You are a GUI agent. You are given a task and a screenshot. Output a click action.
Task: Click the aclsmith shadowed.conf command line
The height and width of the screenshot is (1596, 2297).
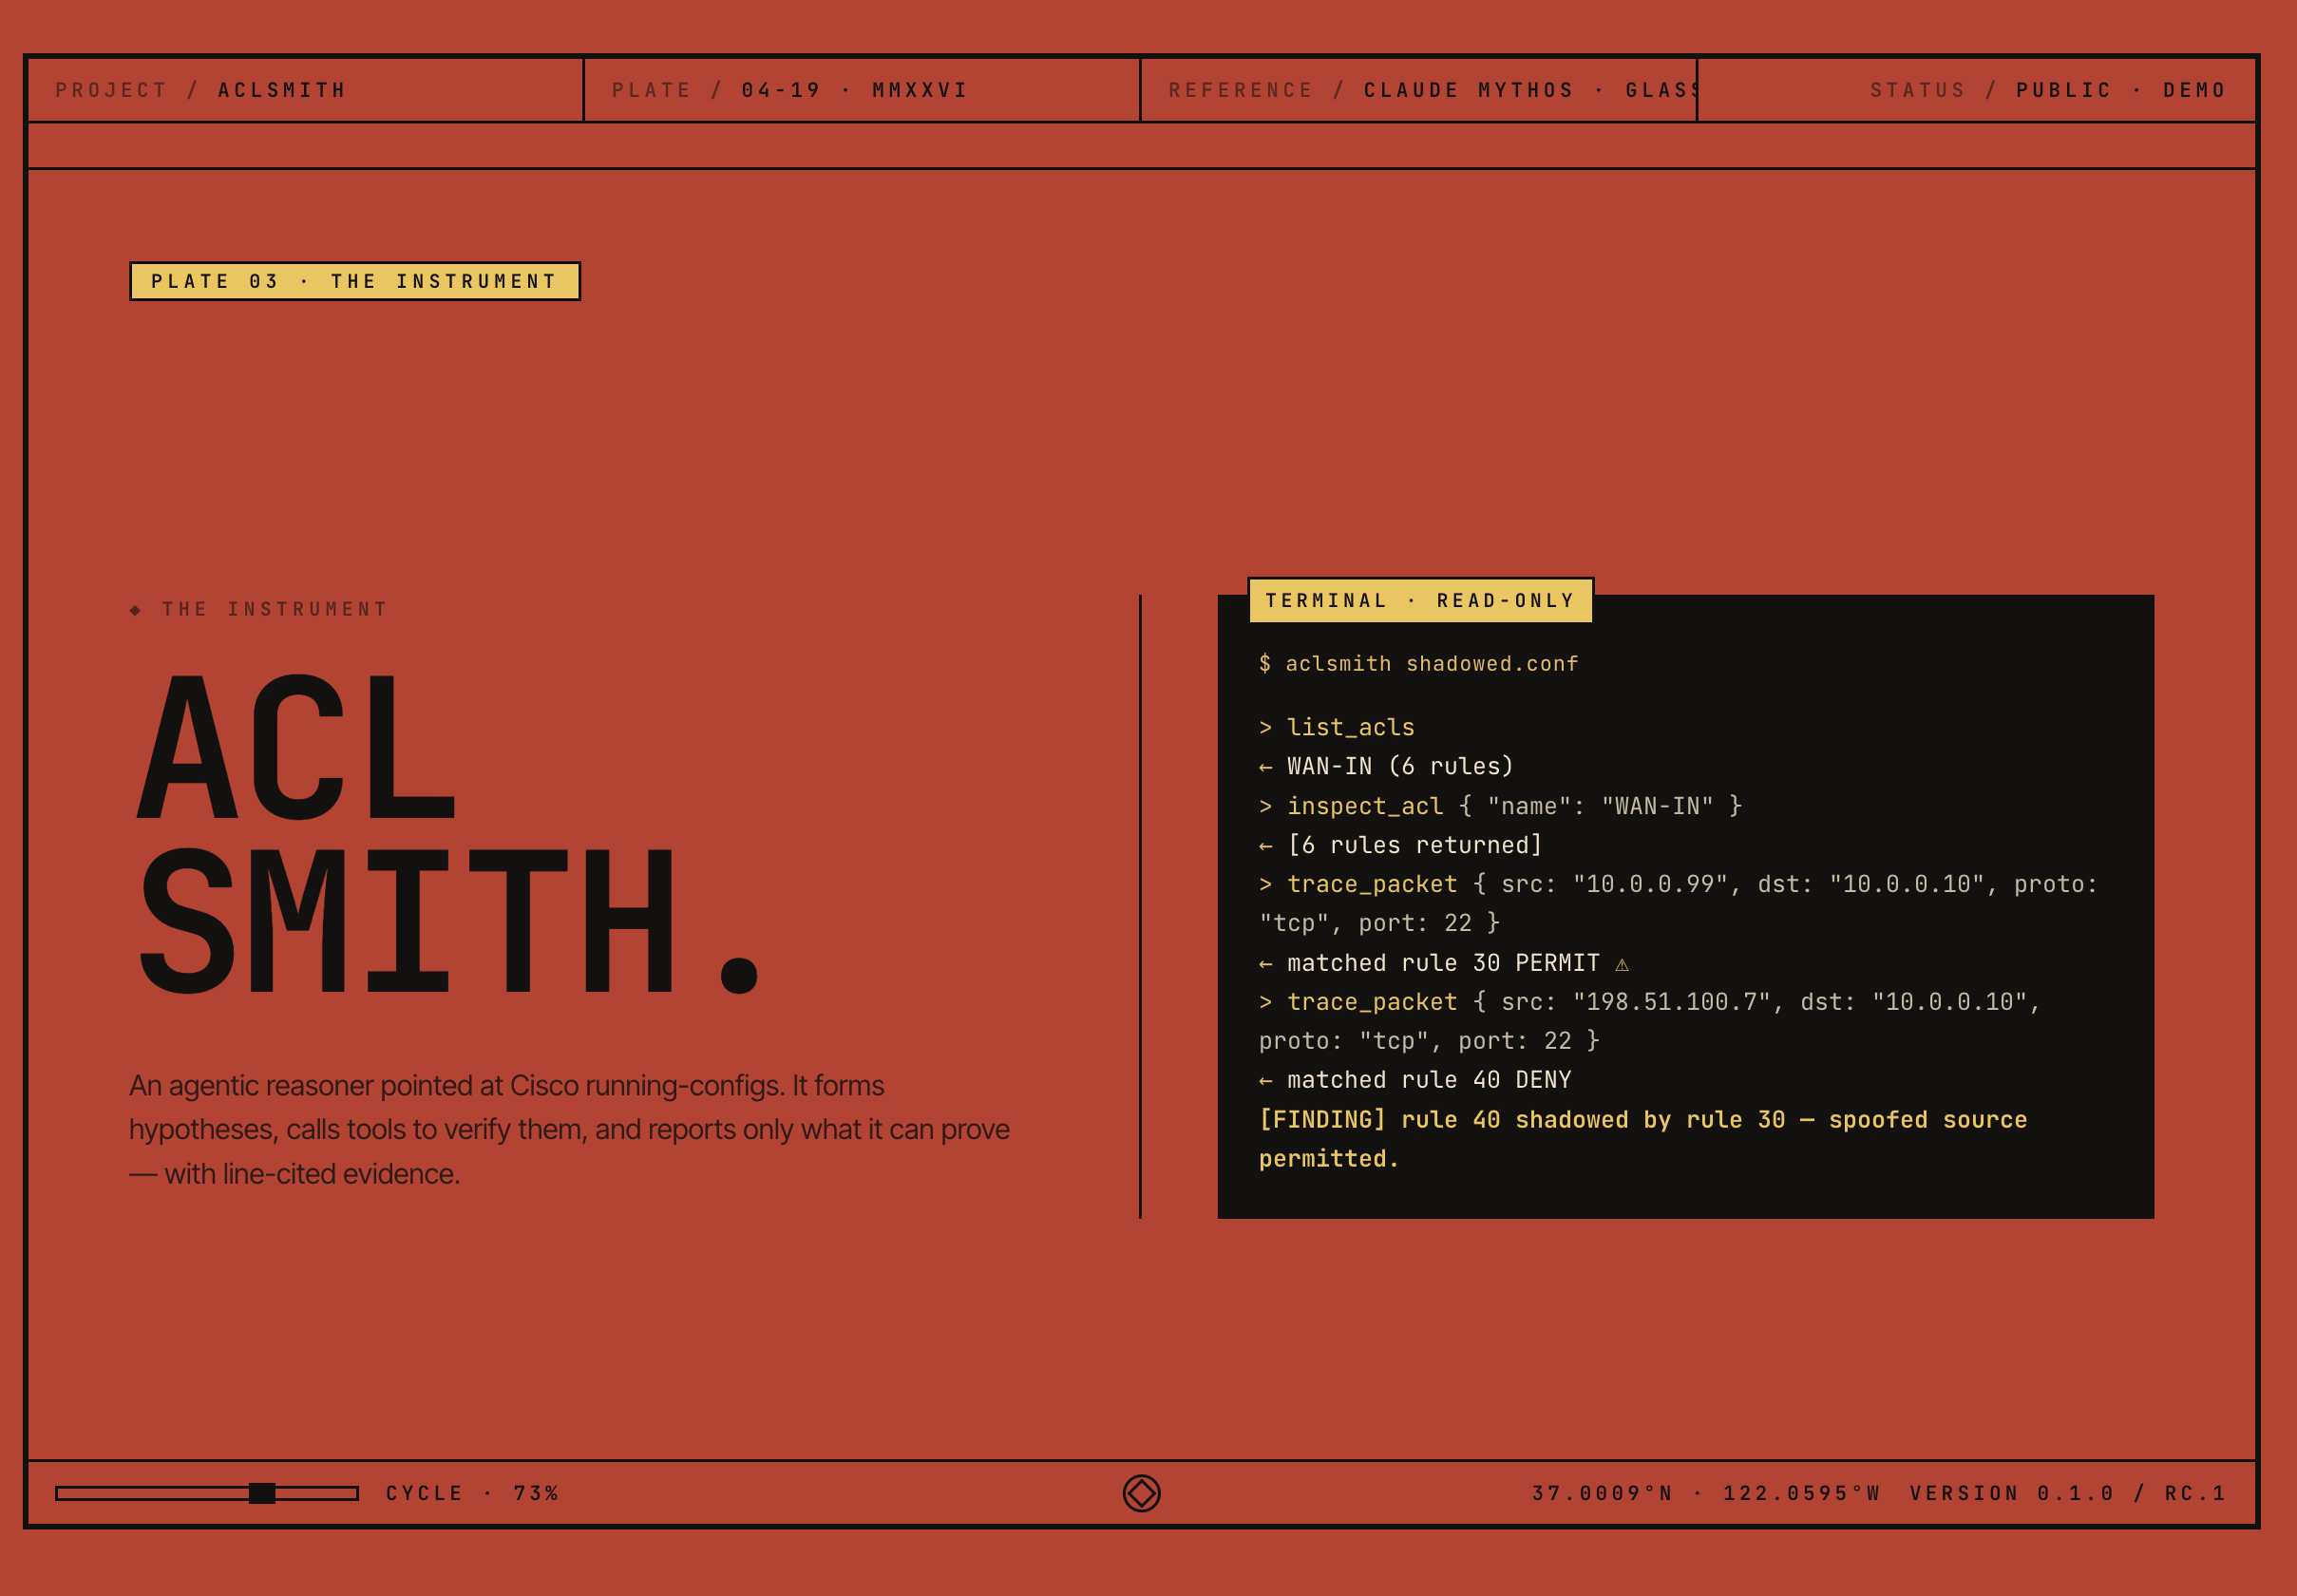(x=1418, y=664)
